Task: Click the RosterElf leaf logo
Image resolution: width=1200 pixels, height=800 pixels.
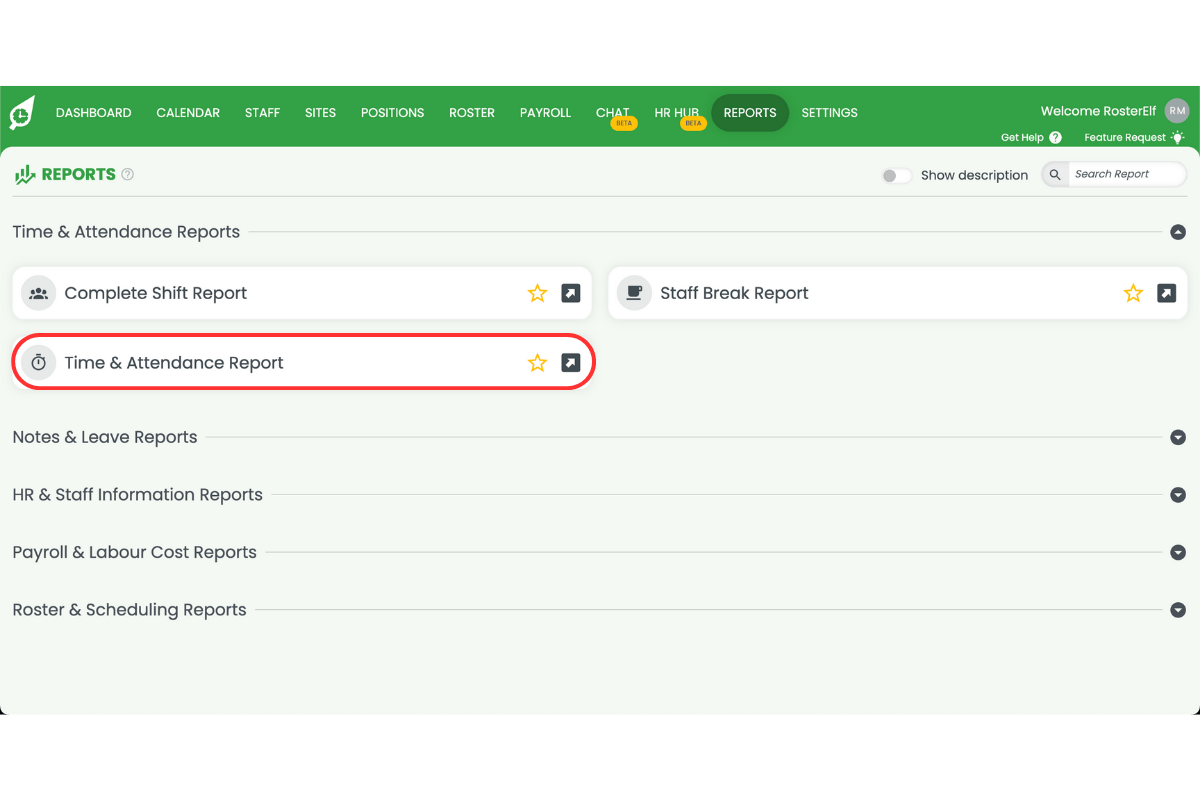Action: (x=21, y=112)
